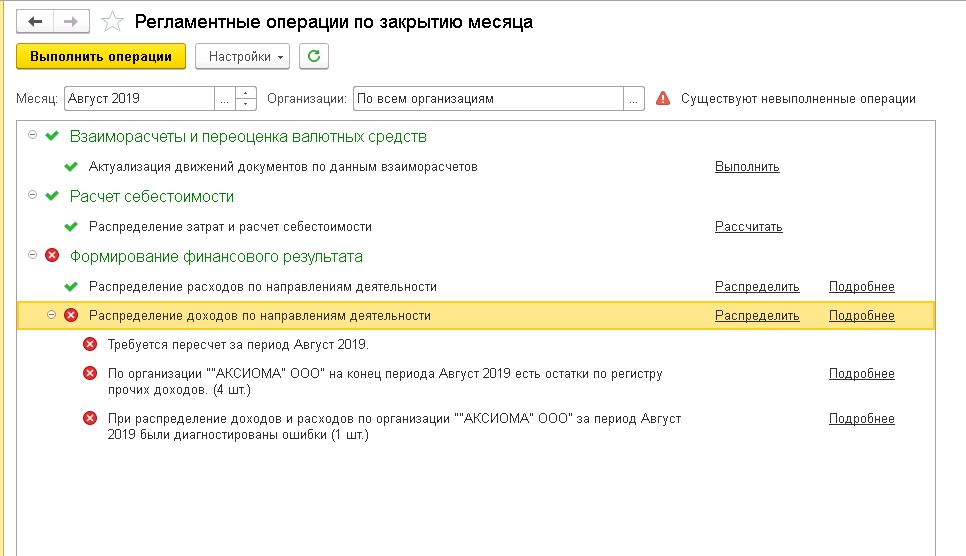
Task: Collapse the Взаиморасчеты и переоценка section
Action: click(33, 135)
